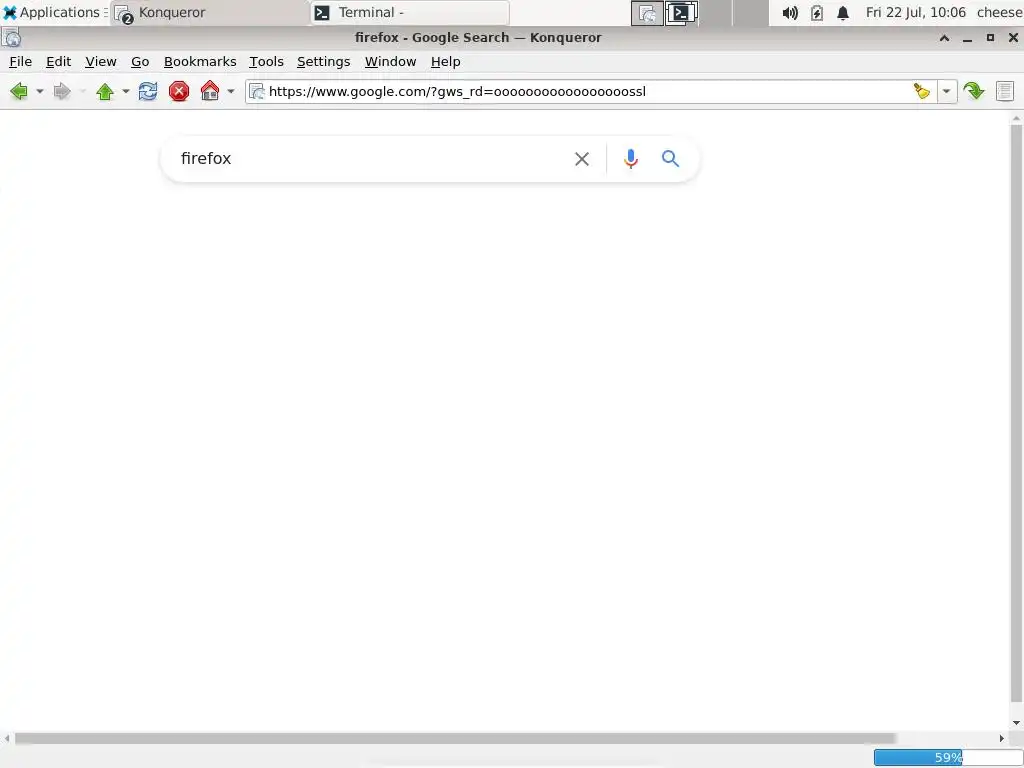1024x768 pixels.
Task: Start voice search with microphone icon
Action: coord(631,159)
